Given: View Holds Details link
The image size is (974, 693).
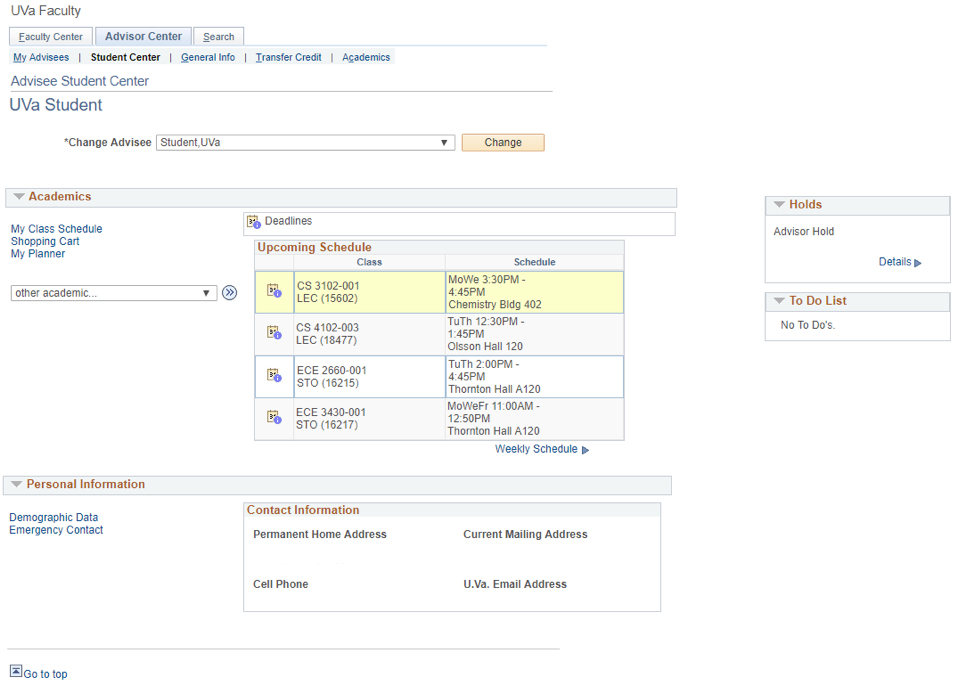Looking at the screenshot, I should coord(895,262).
